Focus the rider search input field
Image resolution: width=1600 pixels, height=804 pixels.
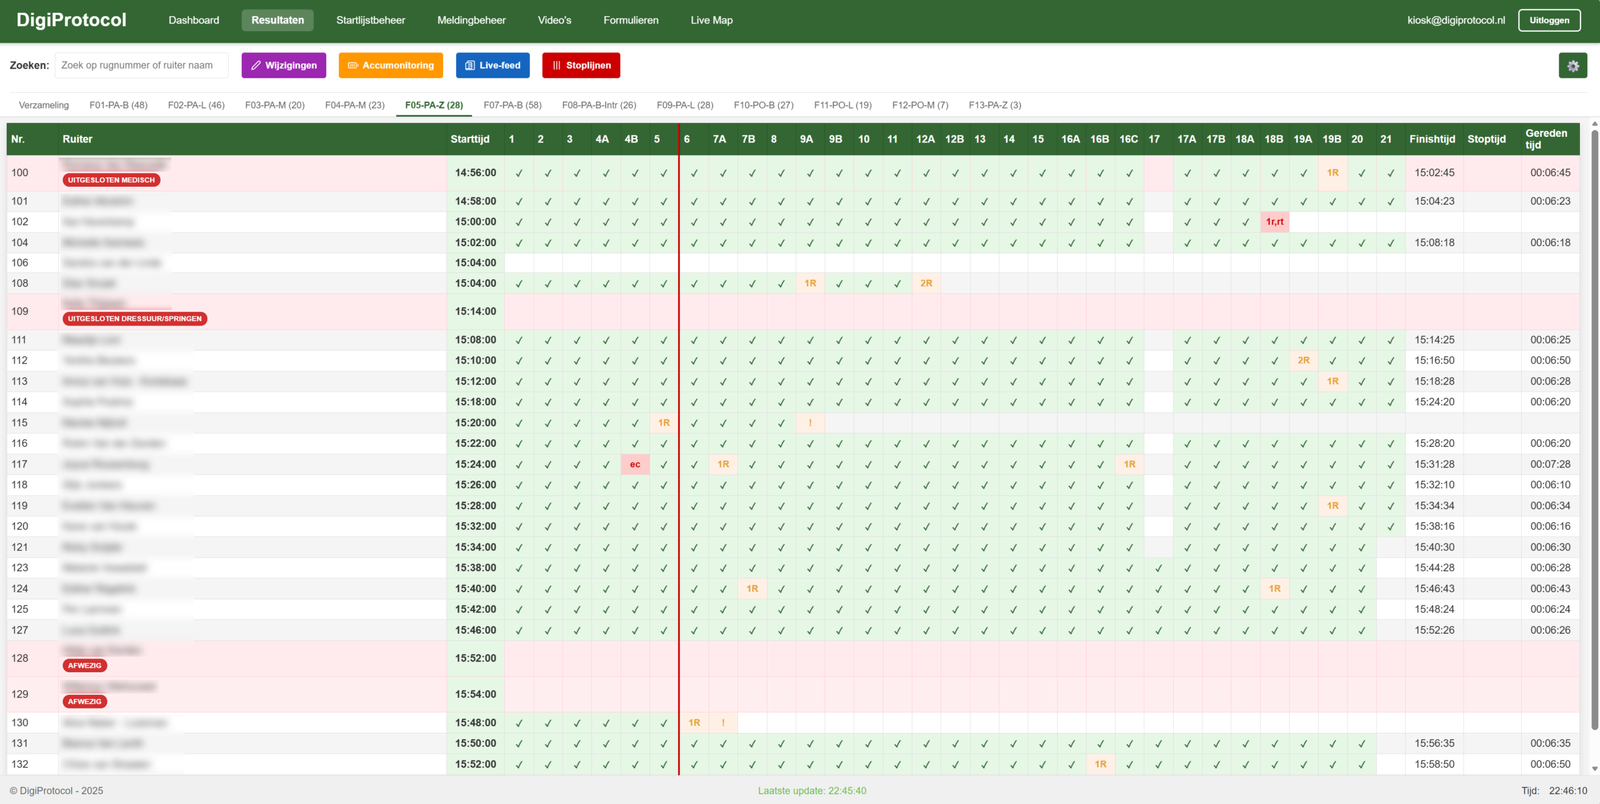(x=141, y=66)
